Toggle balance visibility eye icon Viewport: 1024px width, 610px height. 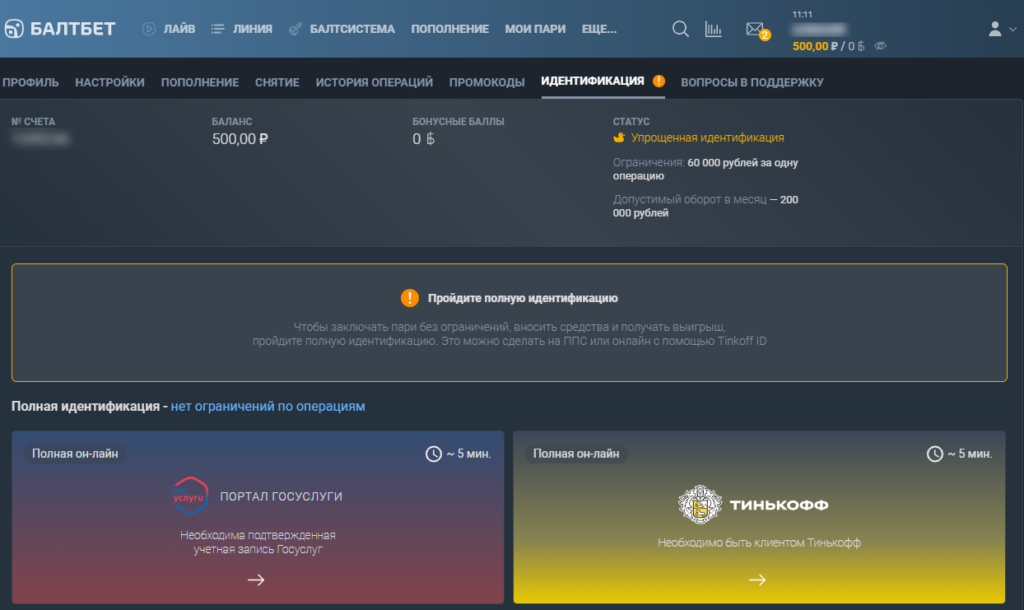click(x=880, y=46)
